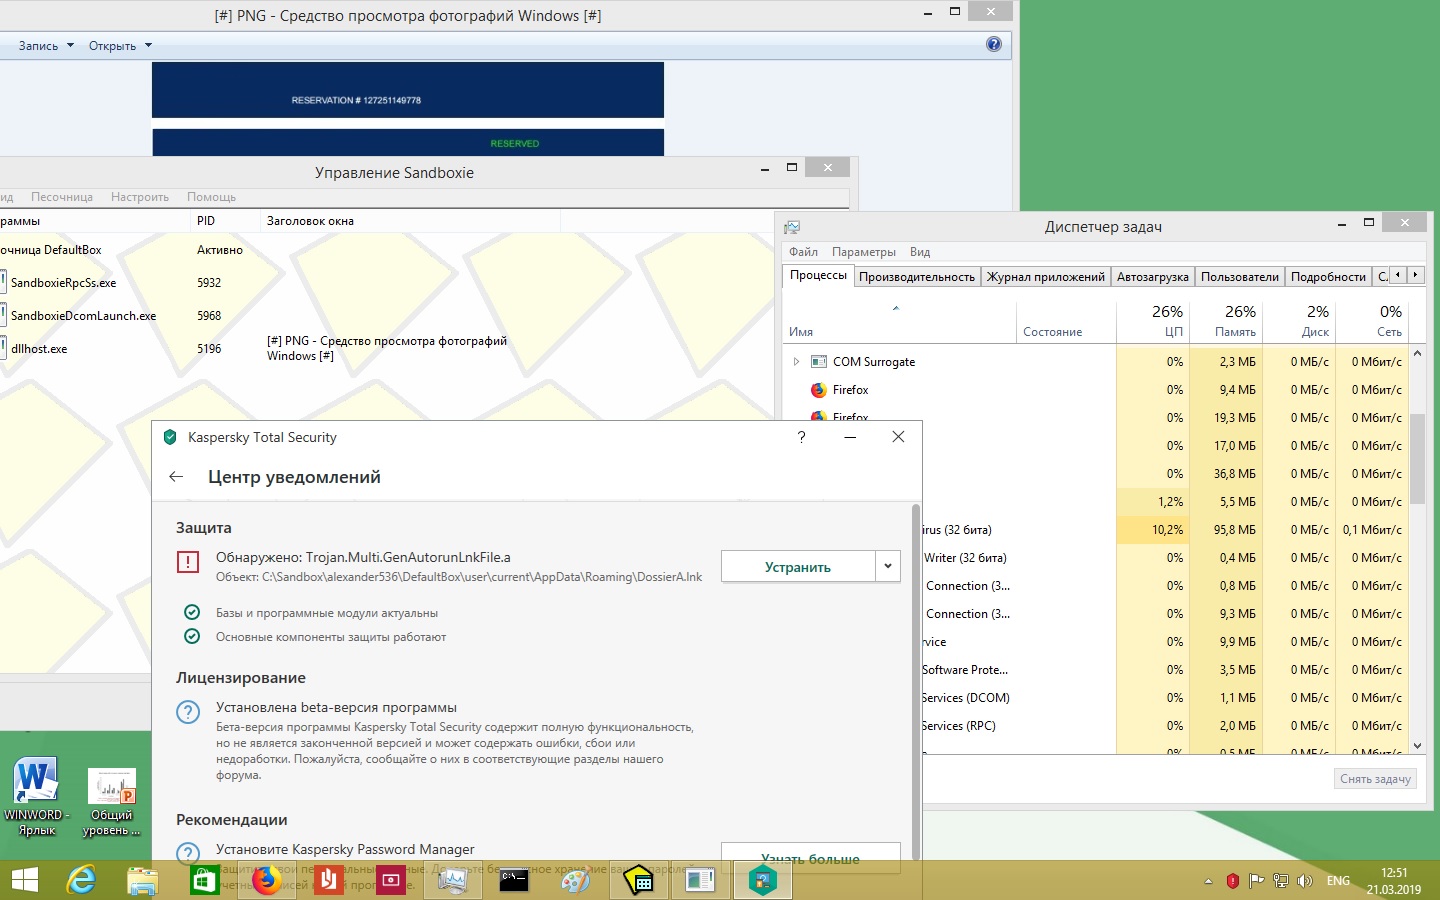Sort processes by 'Сеть' column
This screenshot has width=1440, height=900.
tap(1372, 321)
